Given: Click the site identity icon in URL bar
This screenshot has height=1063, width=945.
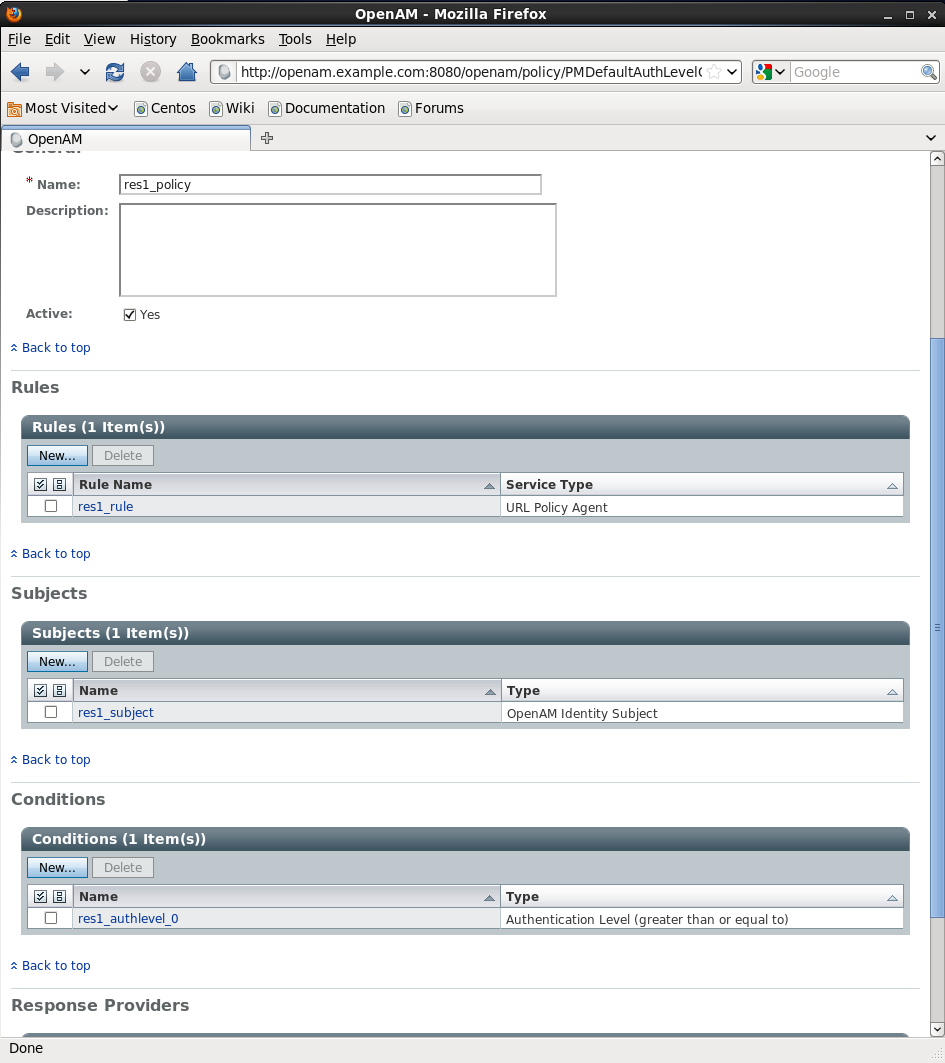Looking at the screenshot, I should click(x=224, y=72).
